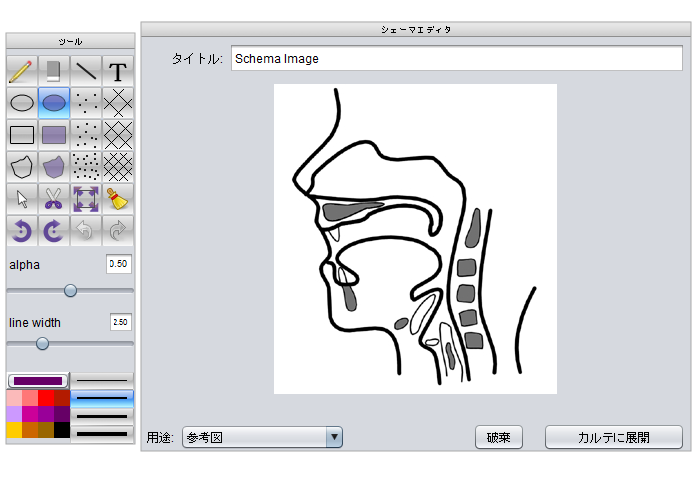Click the カルテに展開 button
This screenshot has height=500, width=700.
613,437
